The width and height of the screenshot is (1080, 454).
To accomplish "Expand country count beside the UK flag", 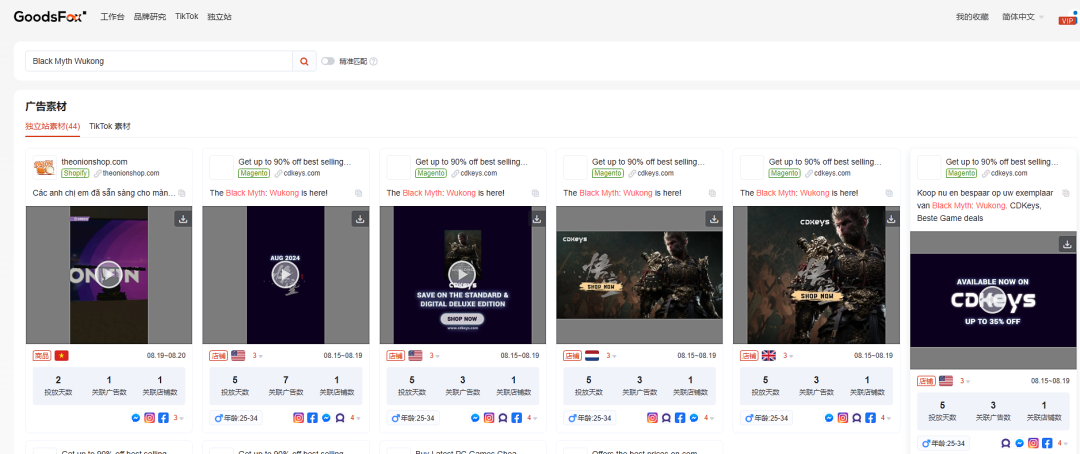I will (789, 355).
